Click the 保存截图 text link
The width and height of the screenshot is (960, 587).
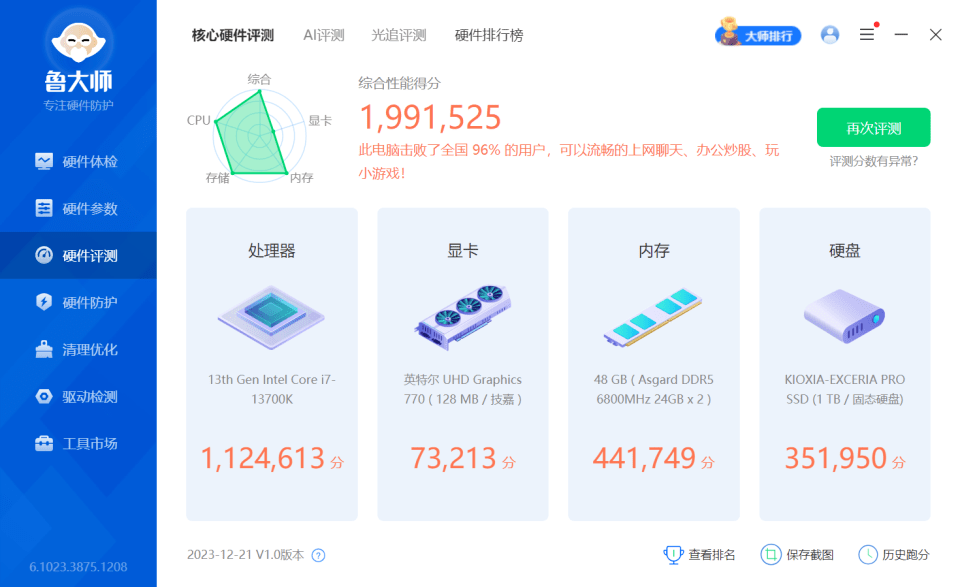pyautogui.click(x=809, y=555)
